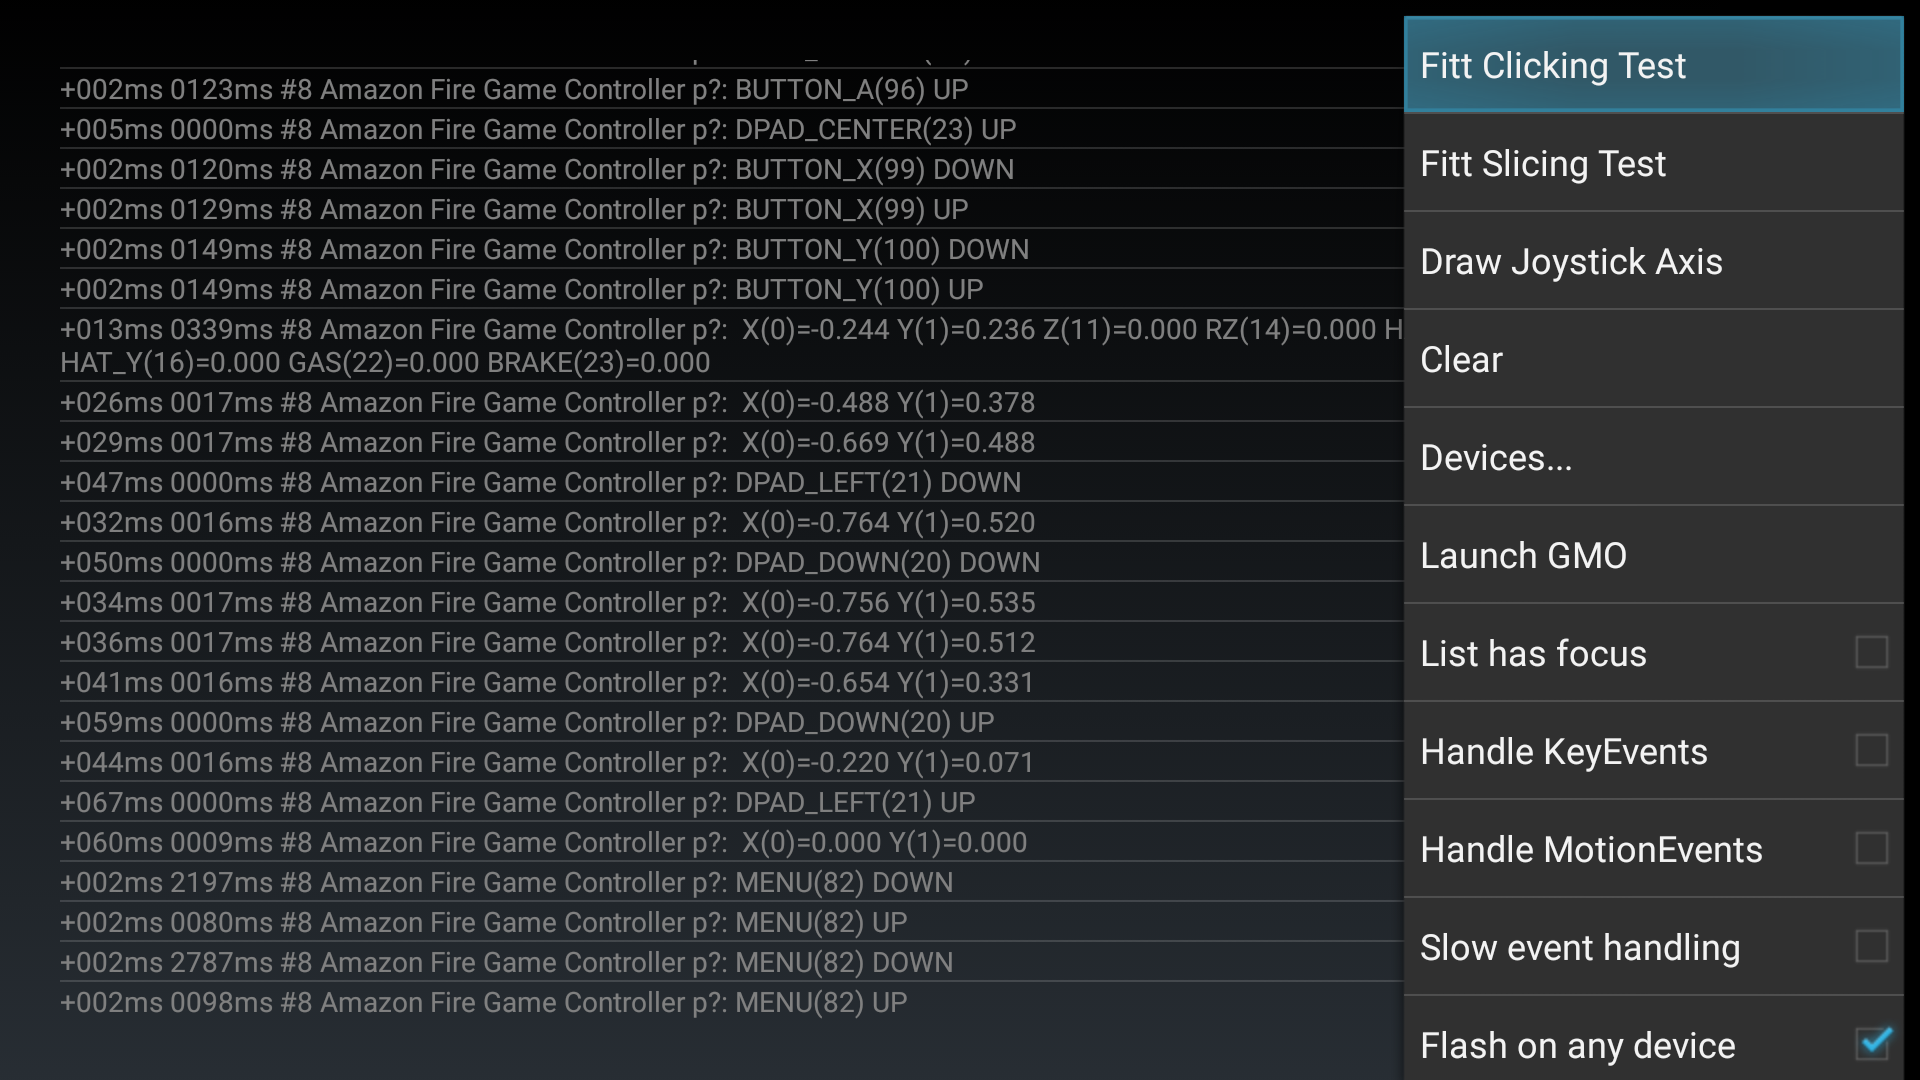Screen dimensions: 1920x1080
Task: Select Fitt Slicing Test option
Action: click(x=1652, y=164)
